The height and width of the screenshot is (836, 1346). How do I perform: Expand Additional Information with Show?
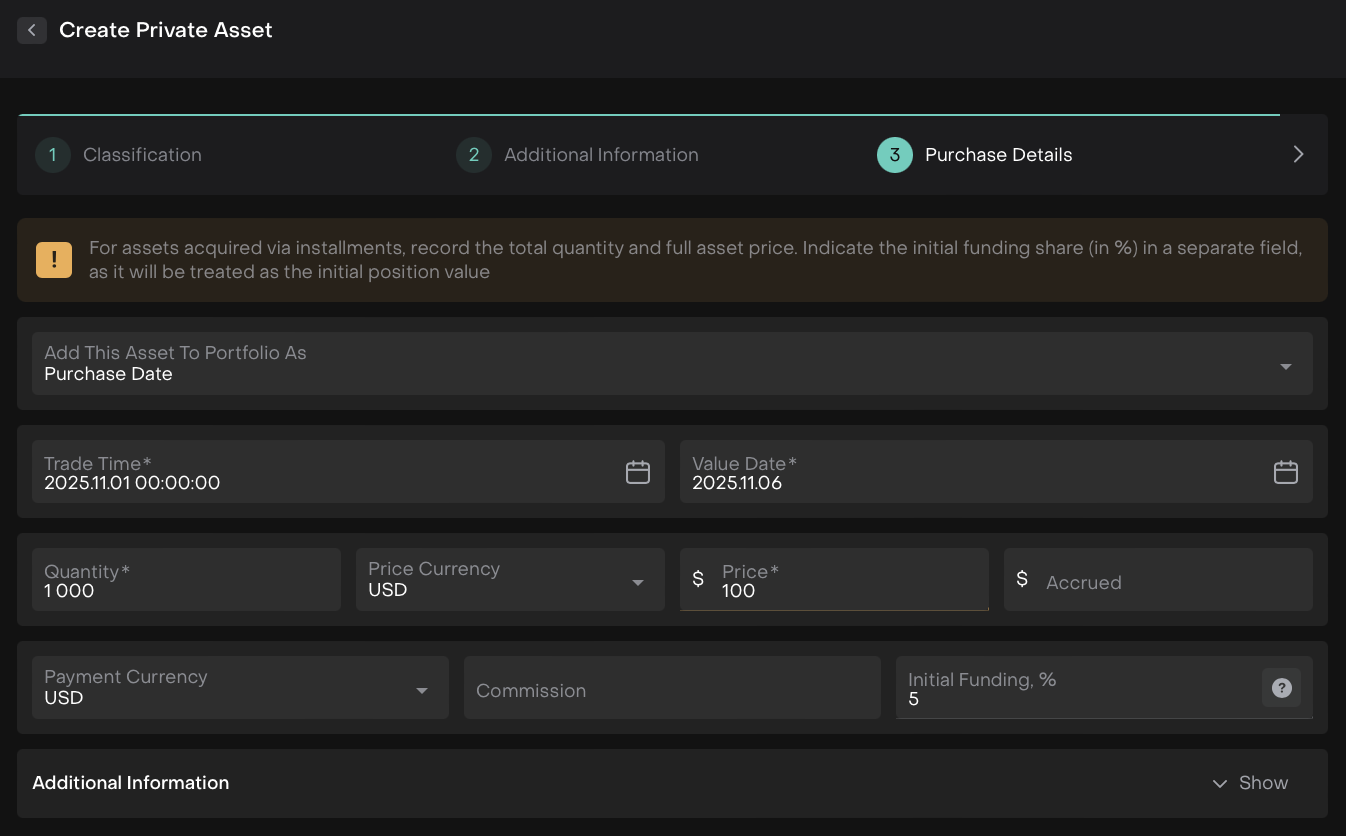click(x=1250, y=783)
